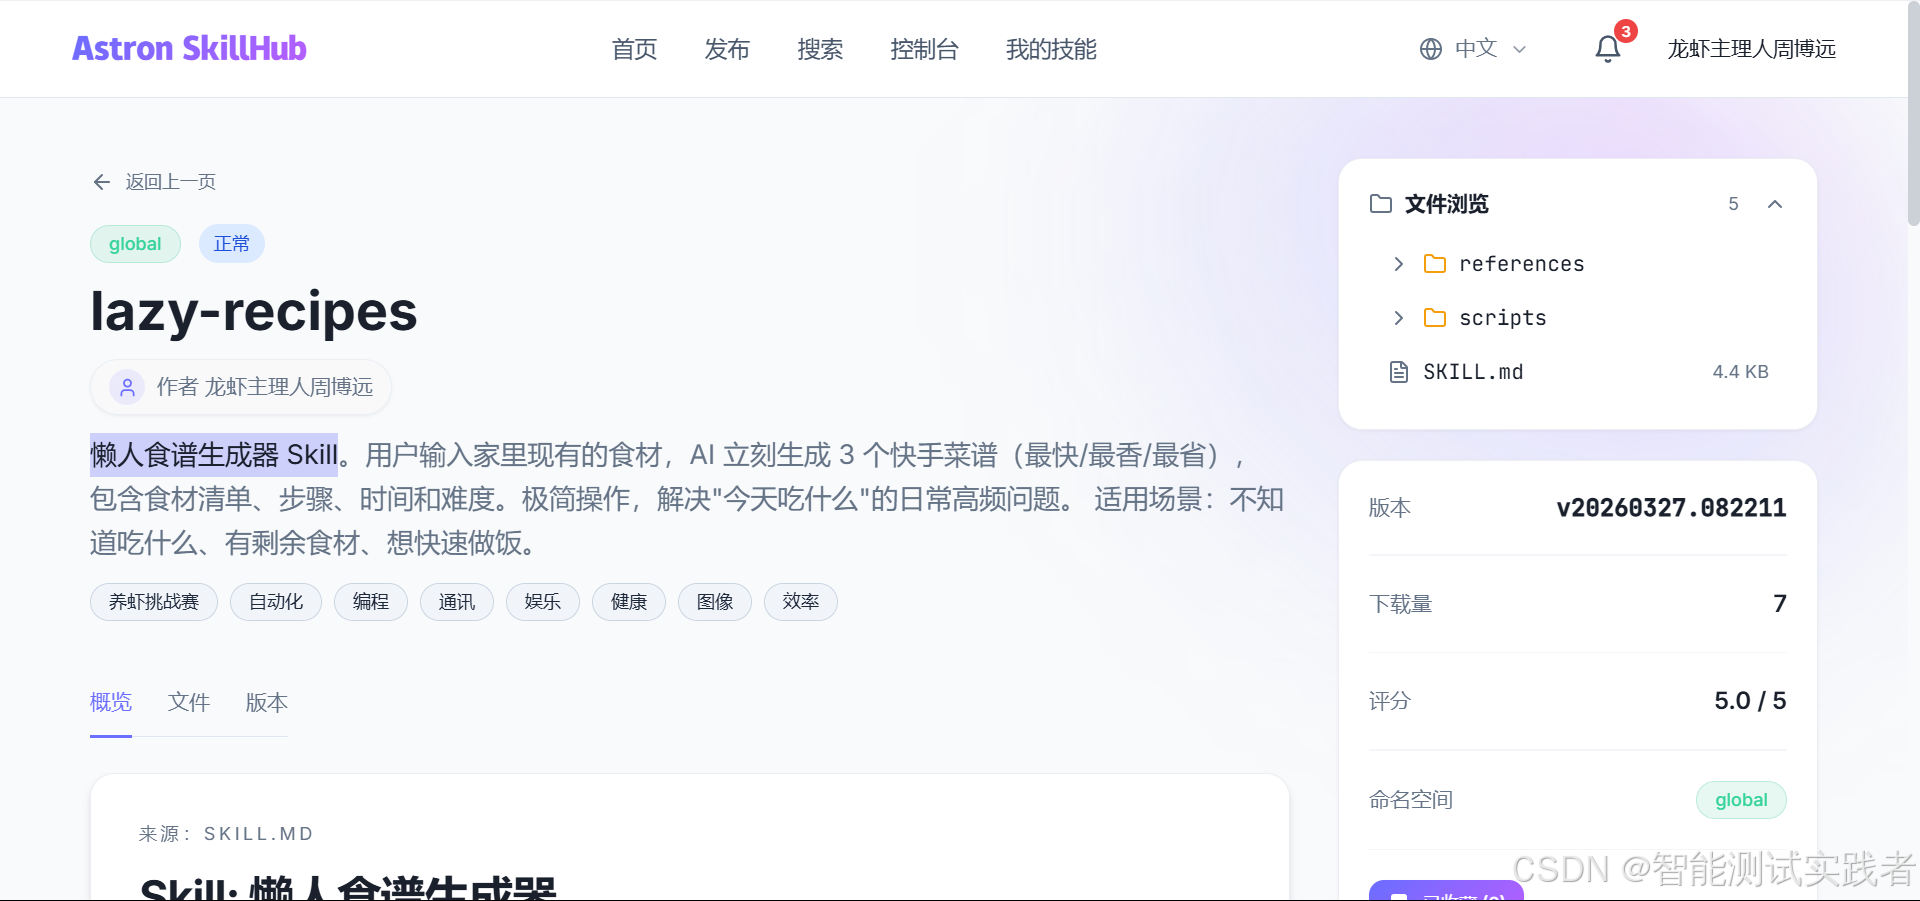Click the SKILL.md document icon
This screenshot has width=1920, height=901.
tap(1399, 372)
